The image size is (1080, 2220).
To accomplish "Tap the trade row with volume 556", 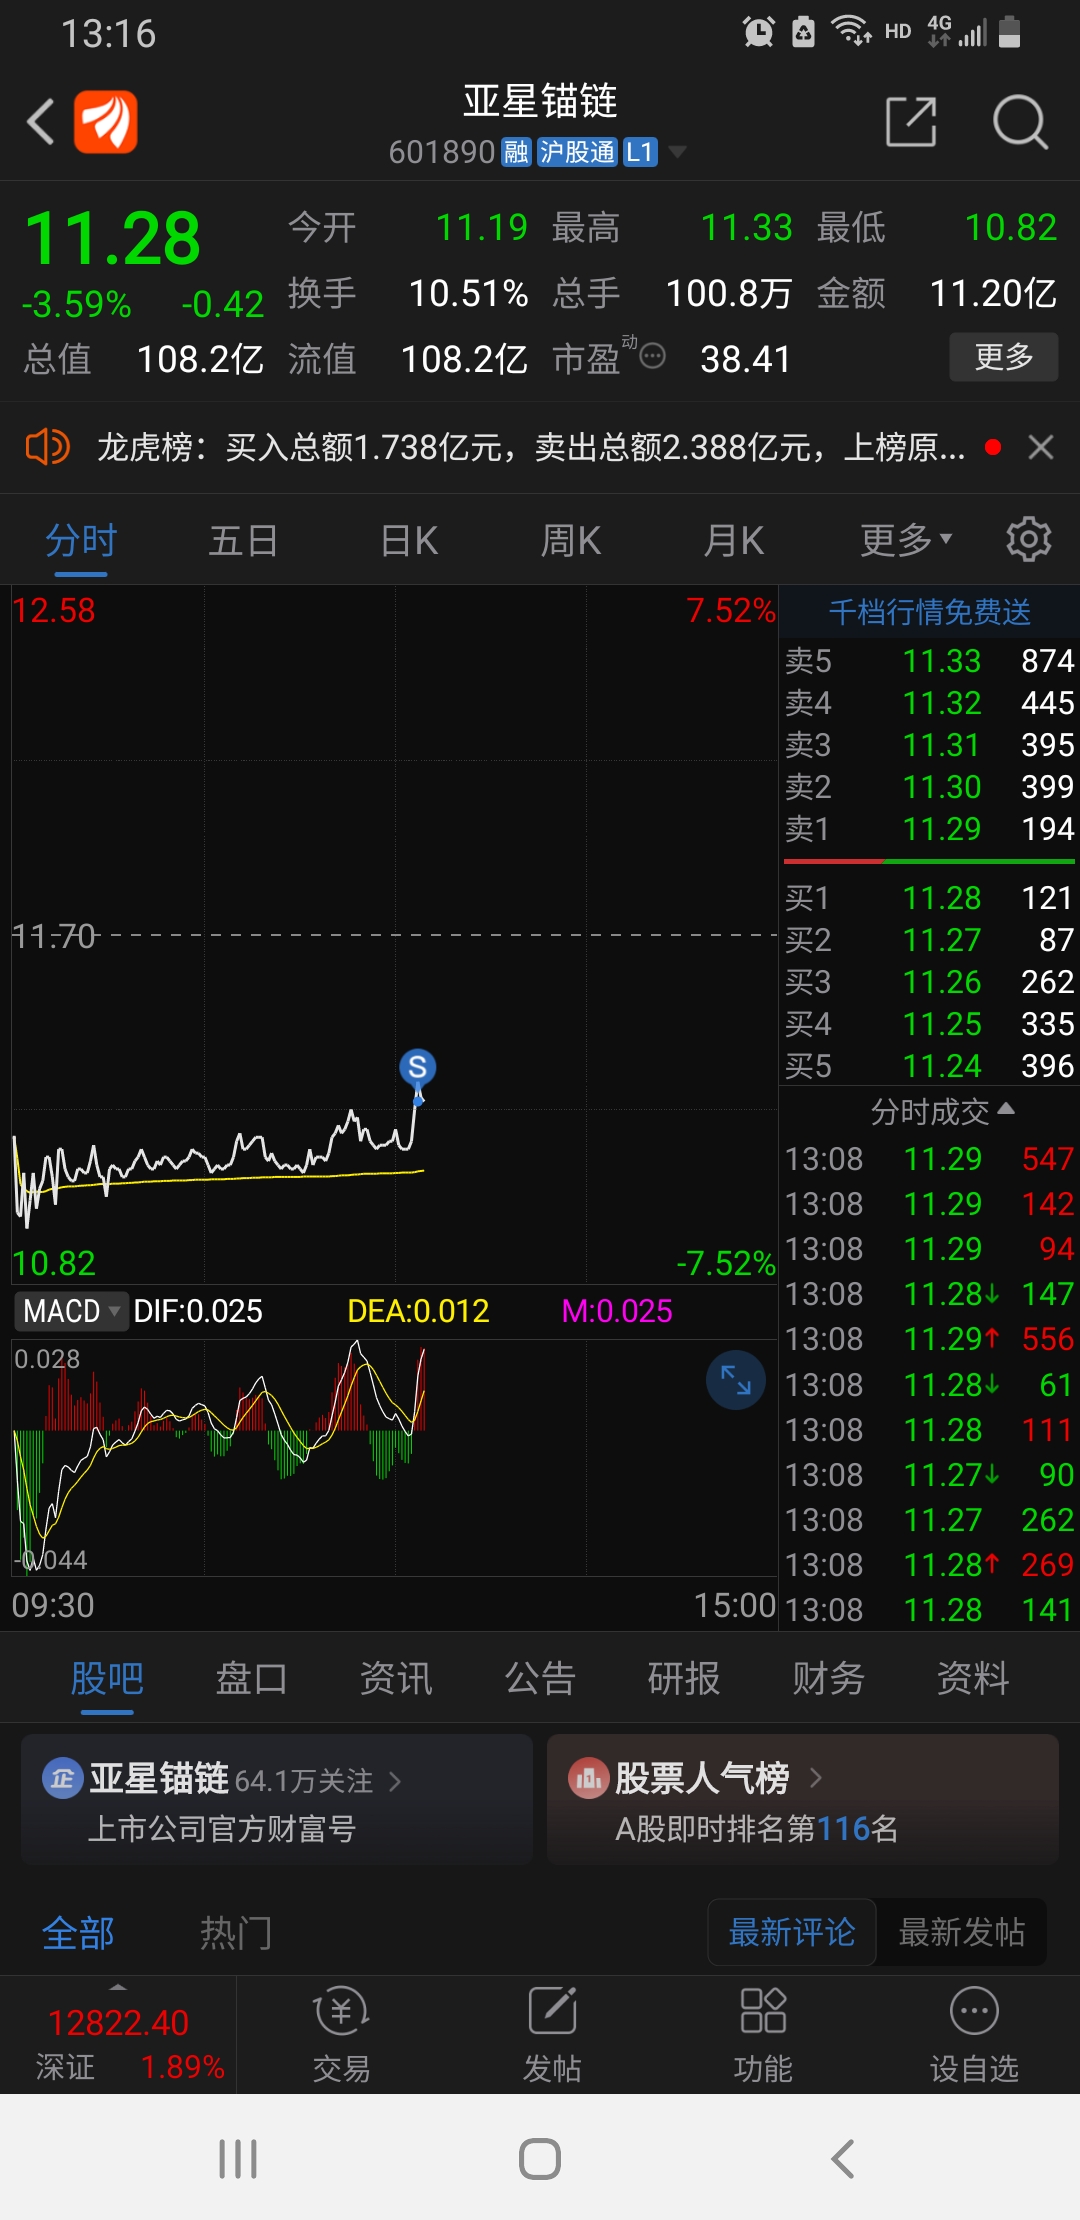I will [x=929, y=1339].
